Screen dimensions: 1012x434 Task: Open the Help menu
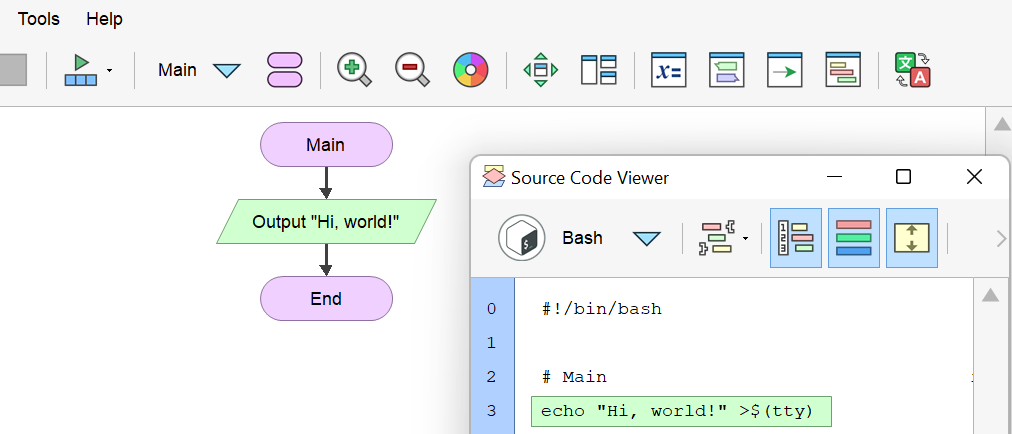pyautogui.click(x=105, y=19)
